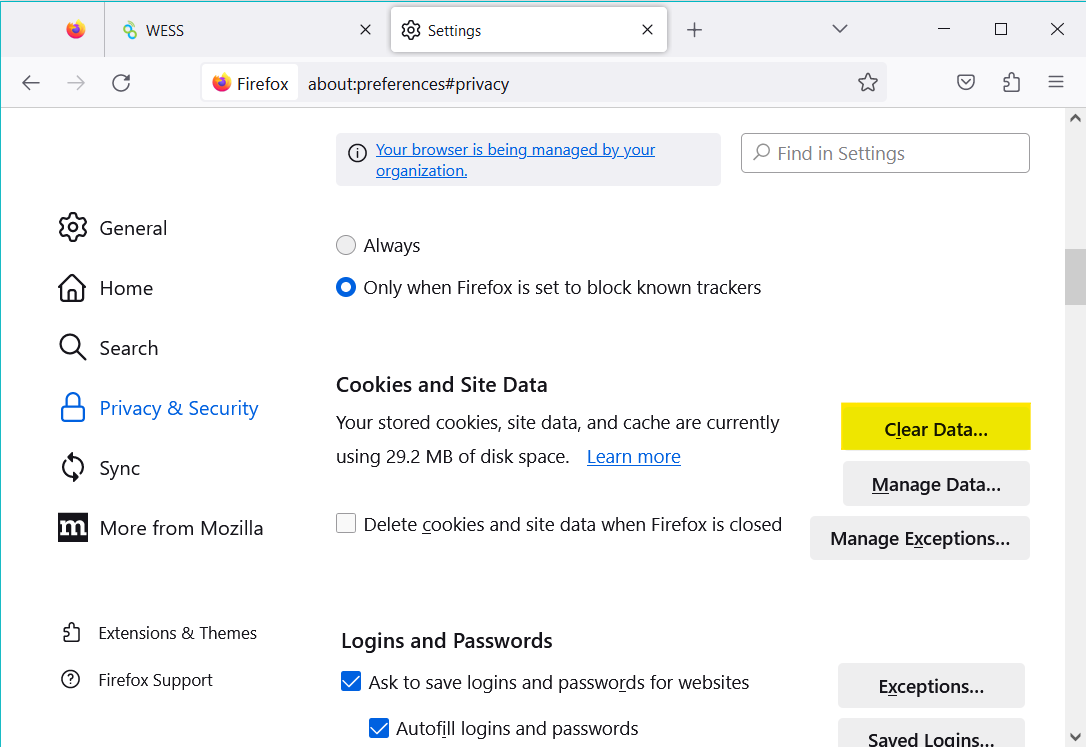This screenshot has height=747, width=1086.
Task: Click the Clear Data... button
Action: 936,426
